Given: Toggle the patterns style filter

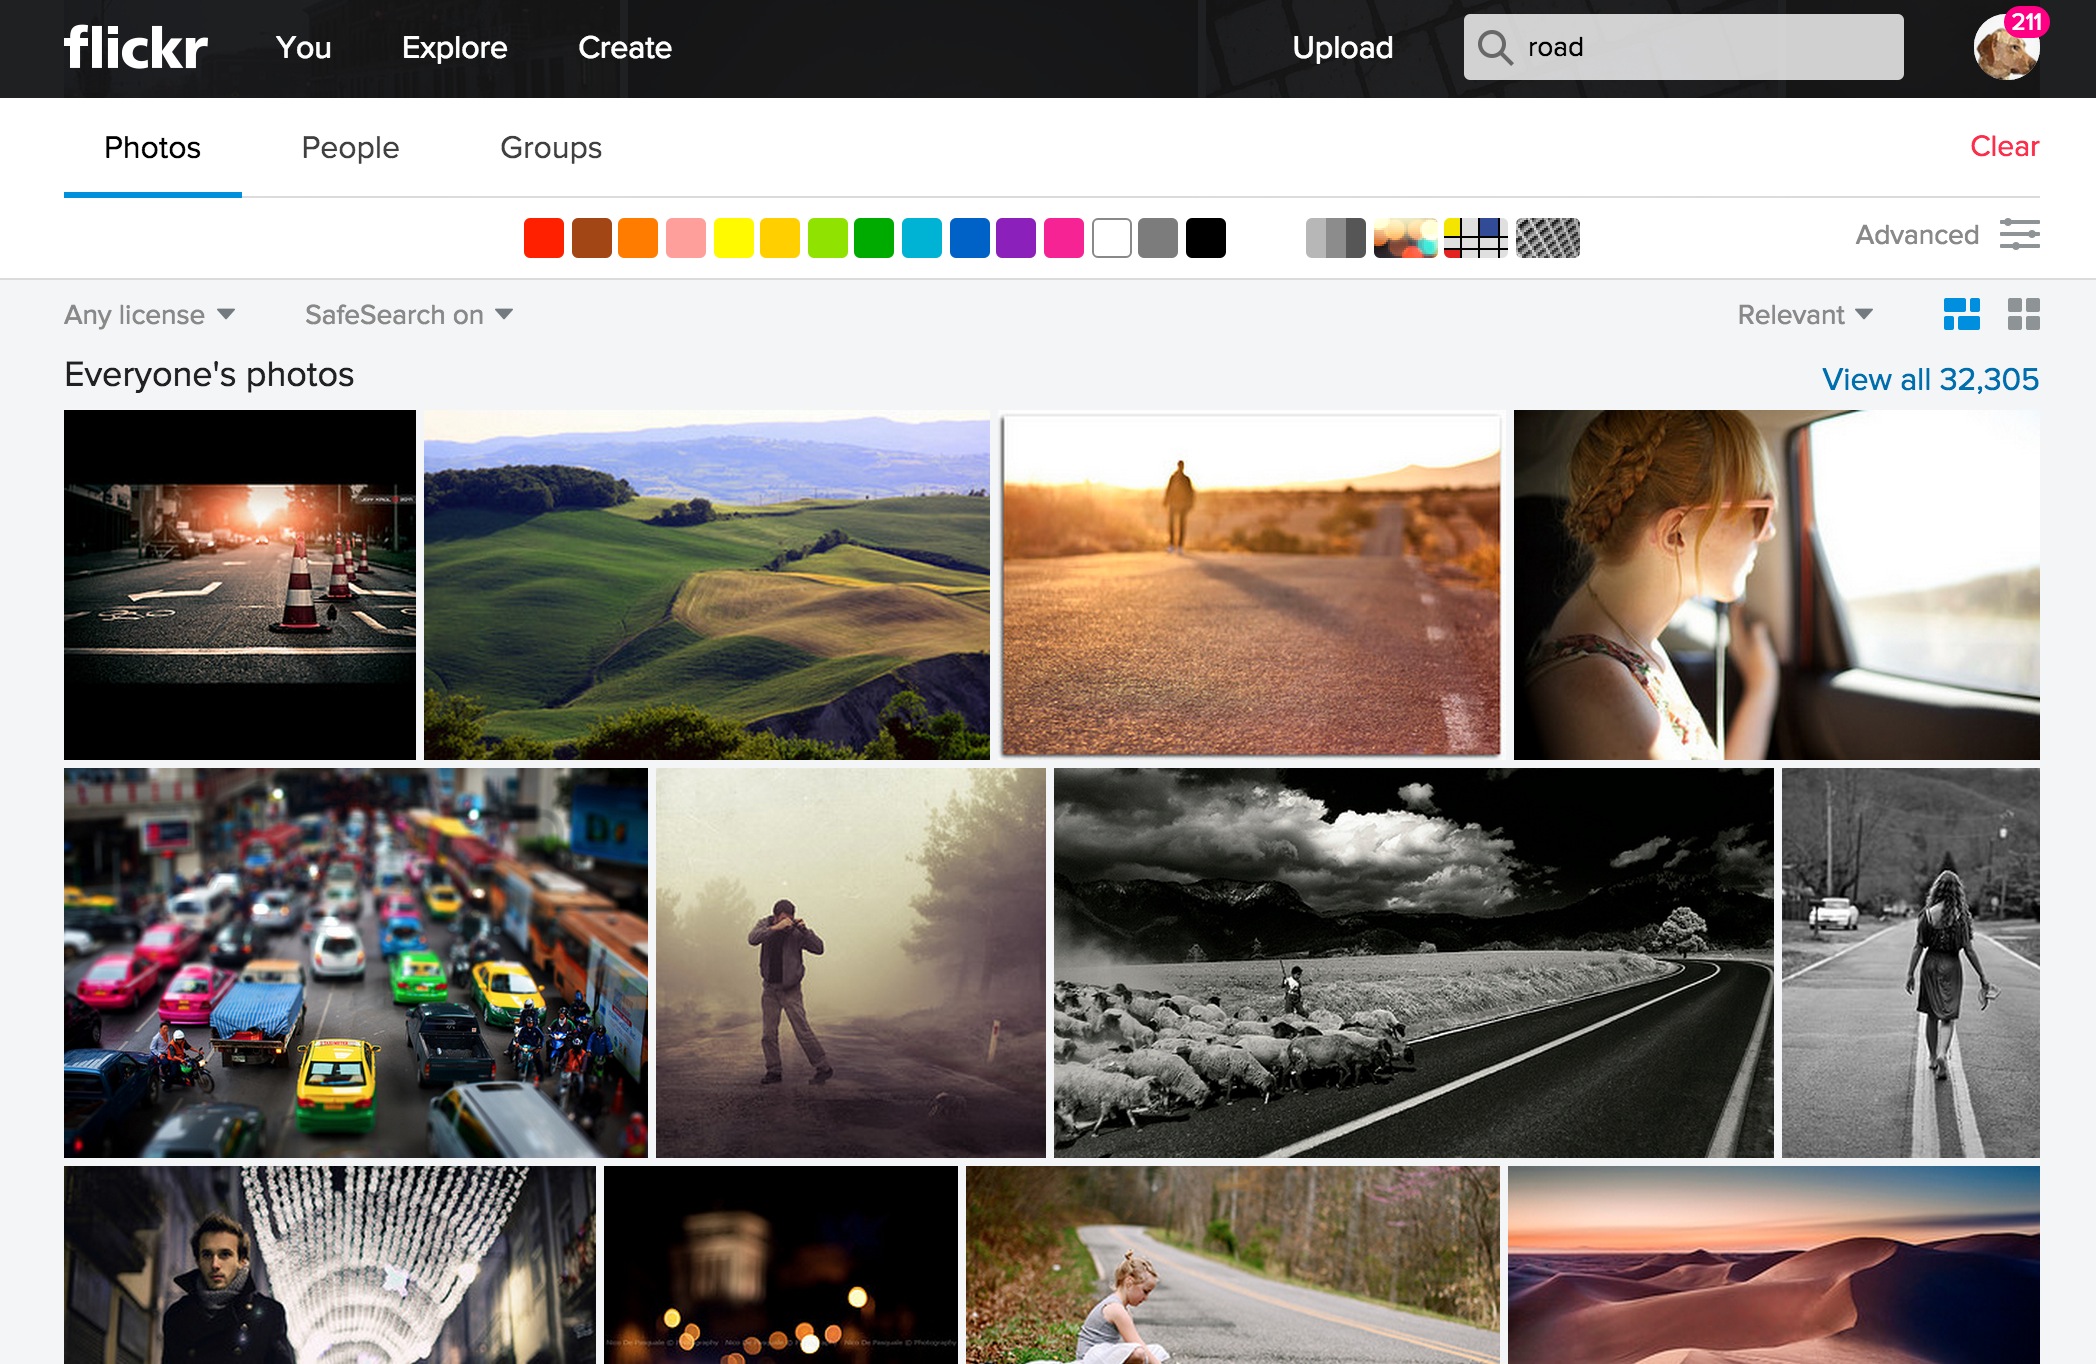Looking at the screenshot, I should pos(1548,238).
